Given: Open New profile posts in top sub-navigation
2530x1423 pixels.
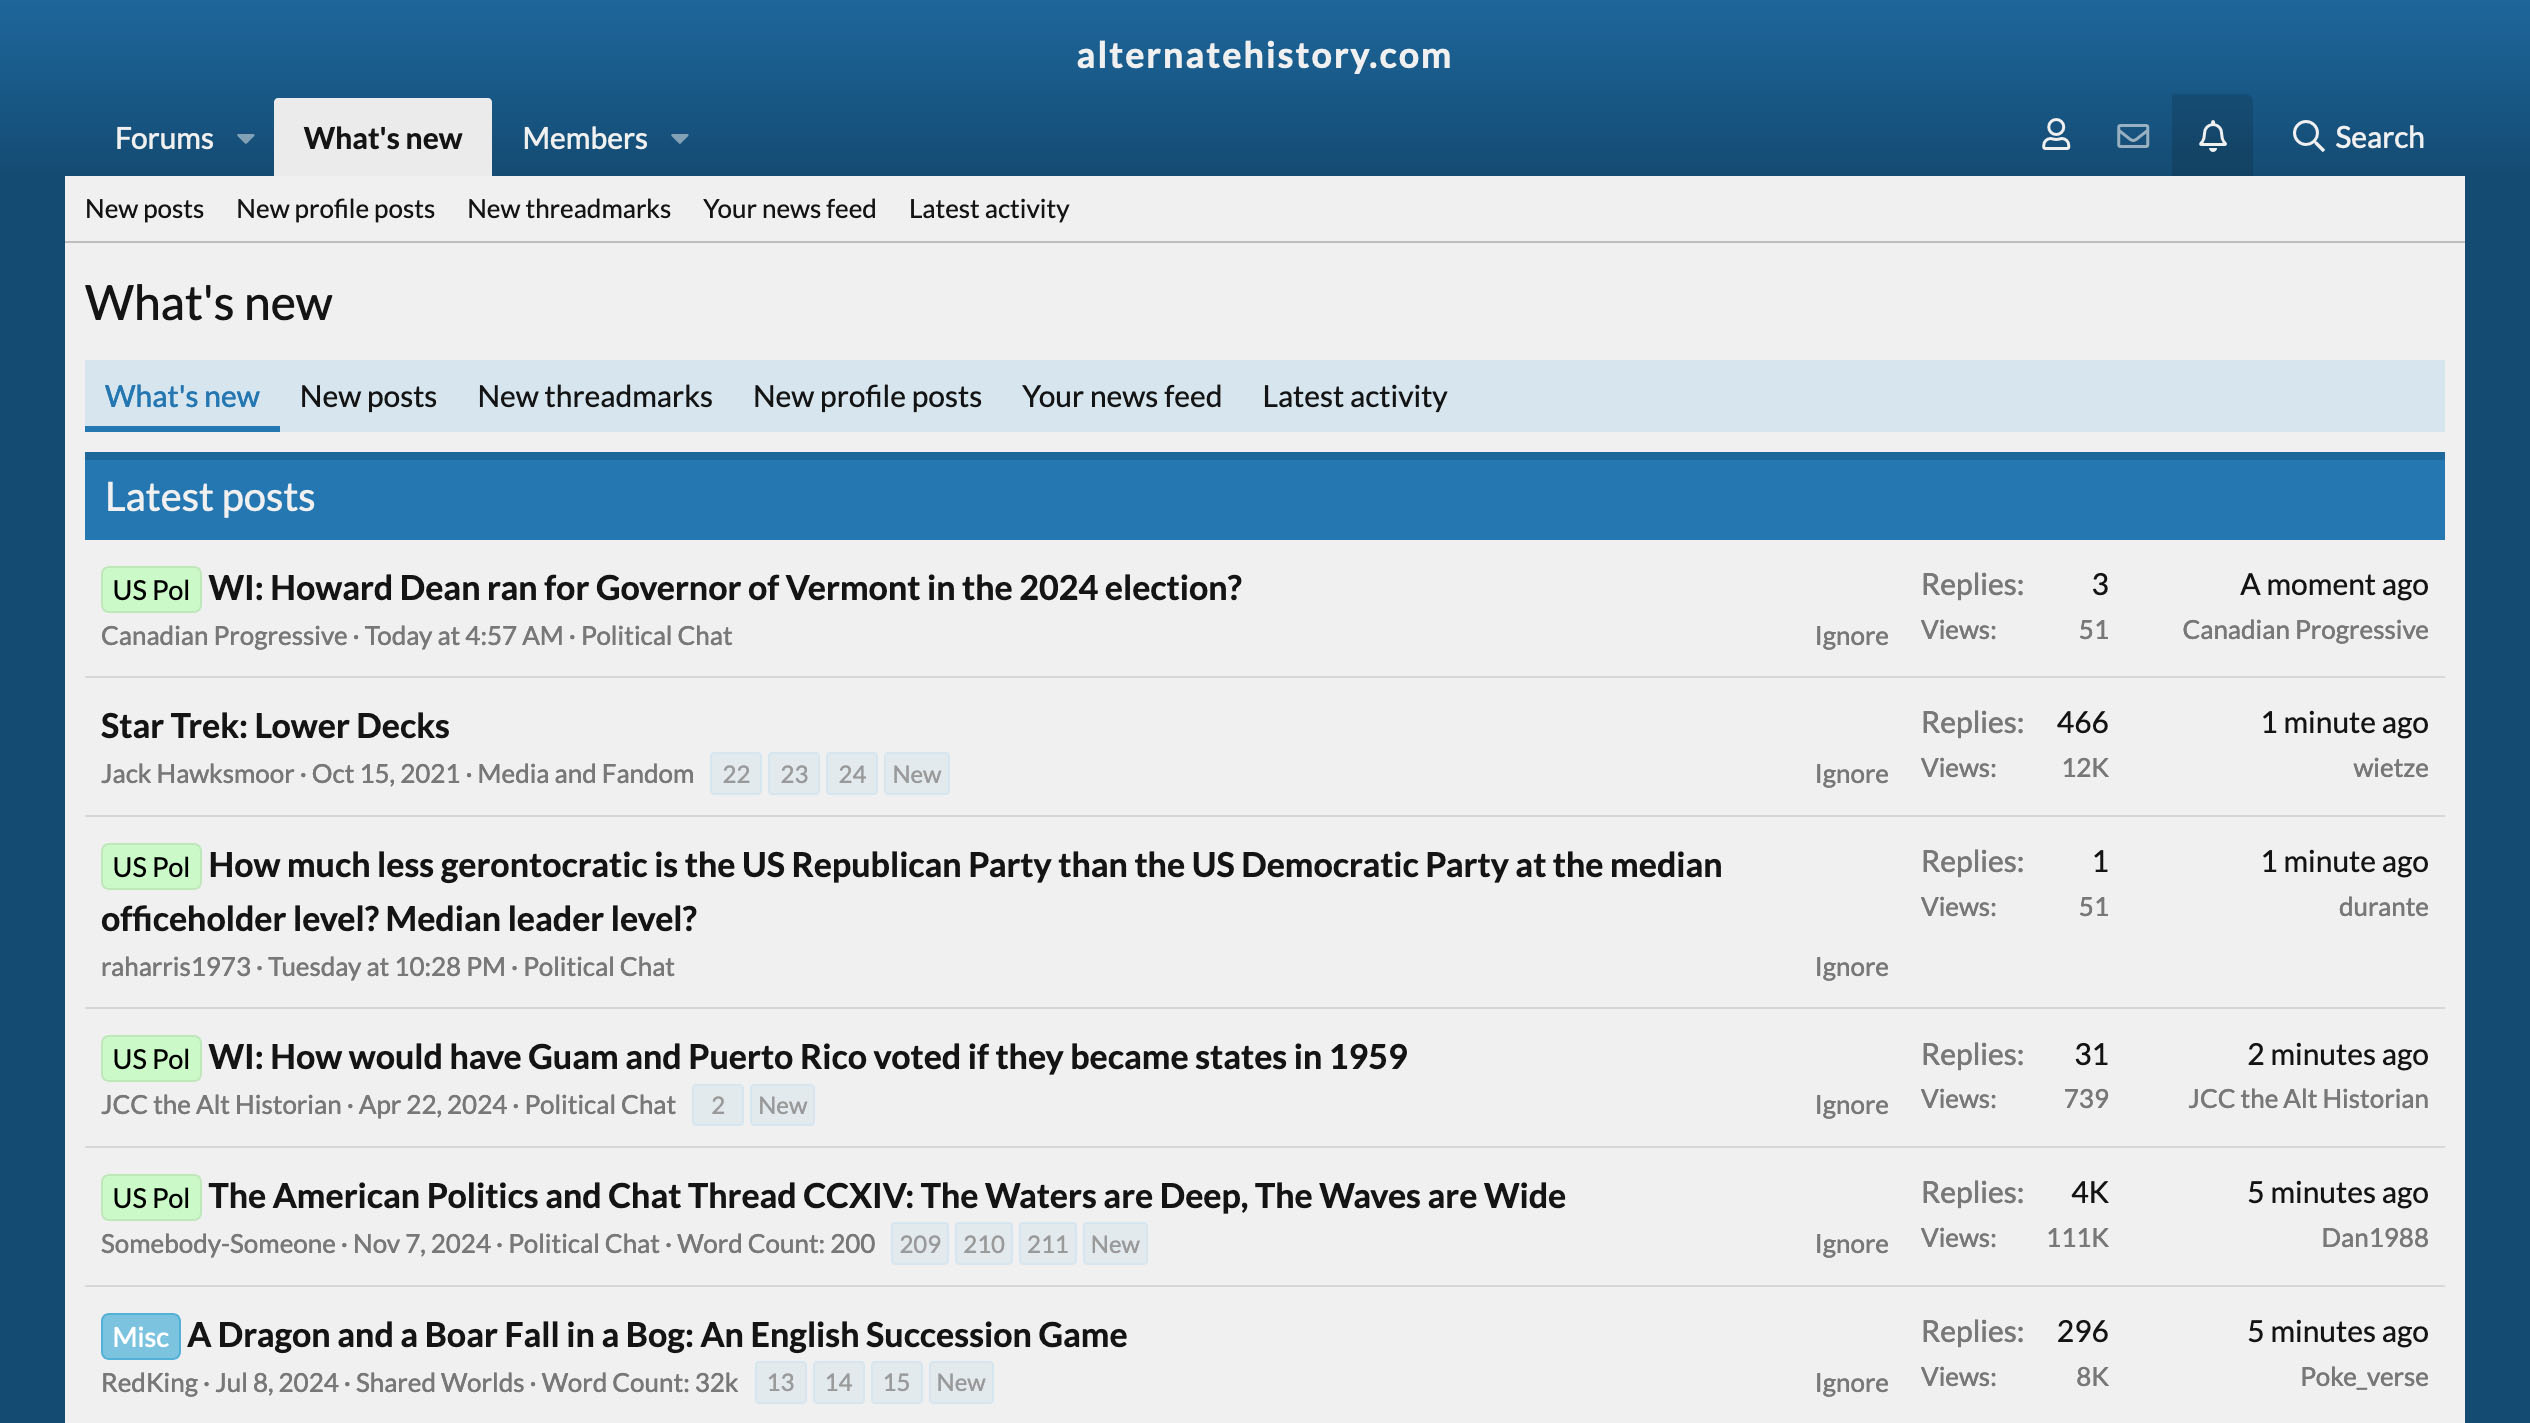Looking at the screenshot, I should 335,209.
